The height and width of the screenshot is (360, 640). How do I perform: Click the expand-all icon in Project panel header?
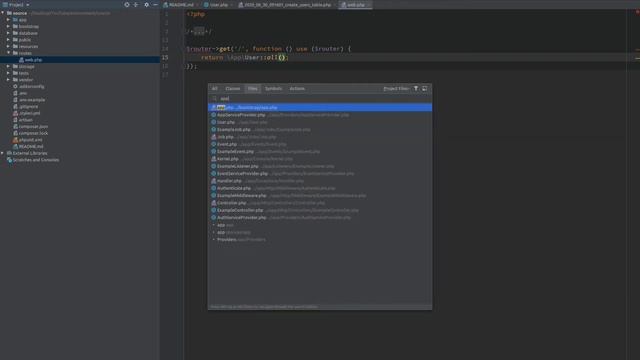click(x=136, y=4)
